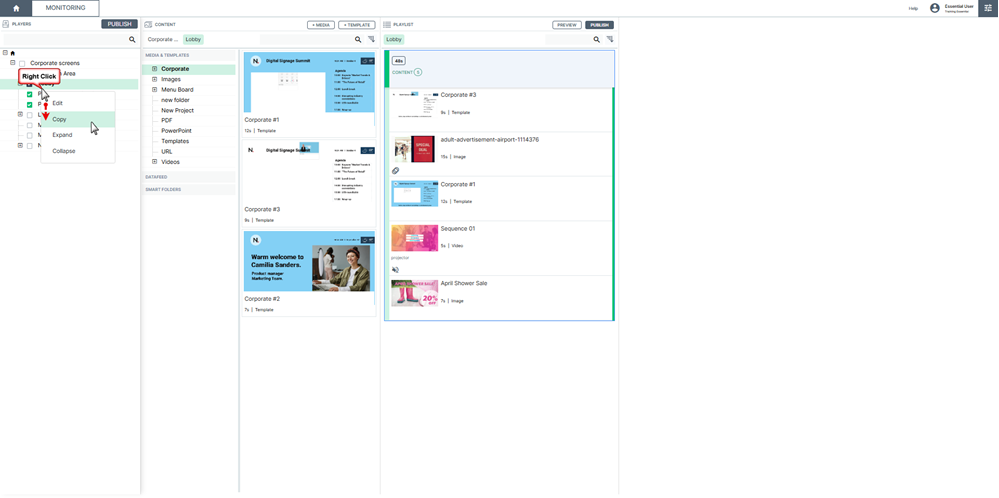Select the Sequence 01 video thumbnail

[x=414, y=238]
